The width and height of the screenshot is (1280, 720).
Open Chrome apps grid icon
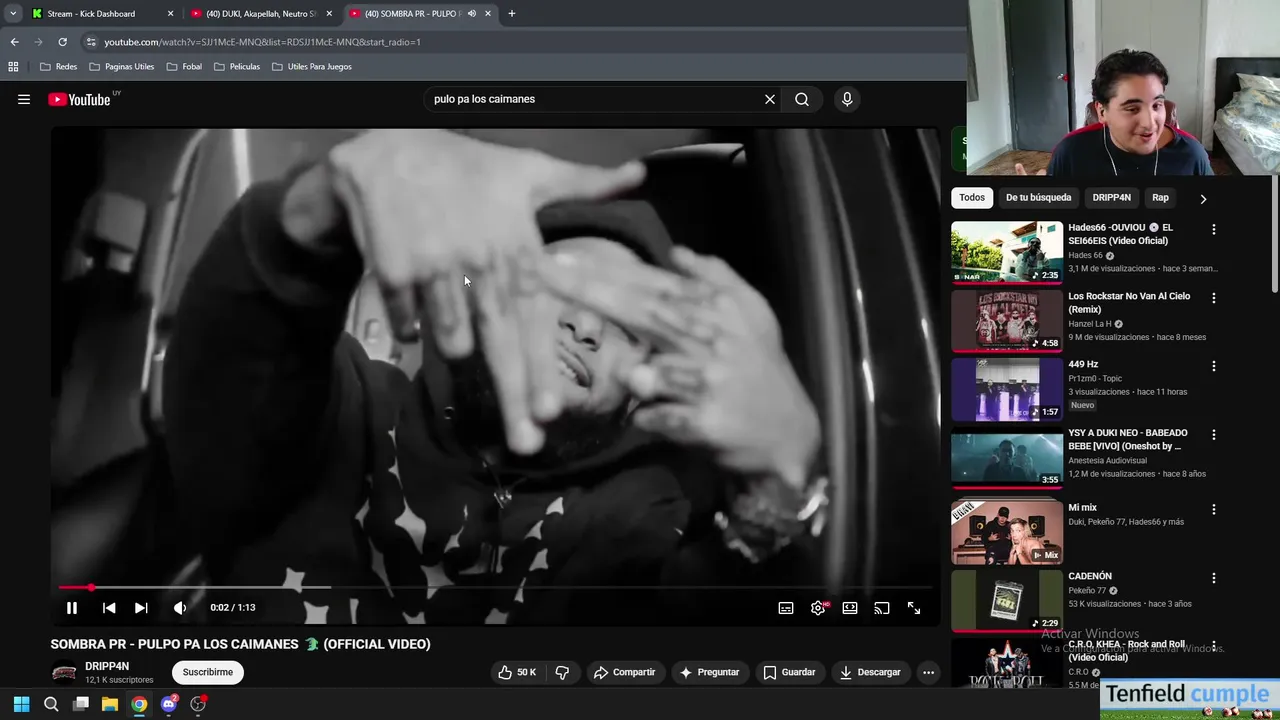pos(13,67)
